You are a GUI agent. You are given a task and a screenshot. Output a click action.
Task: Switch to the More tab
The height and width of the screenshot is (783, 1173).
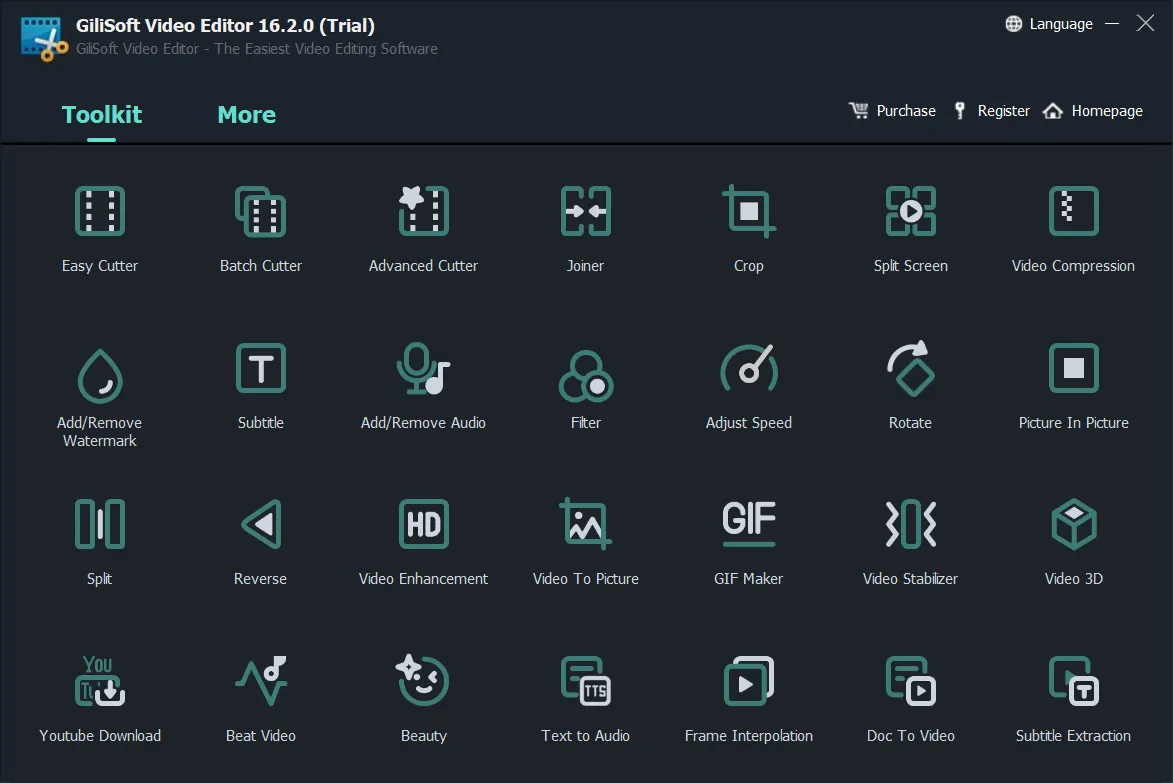point(246,114)
